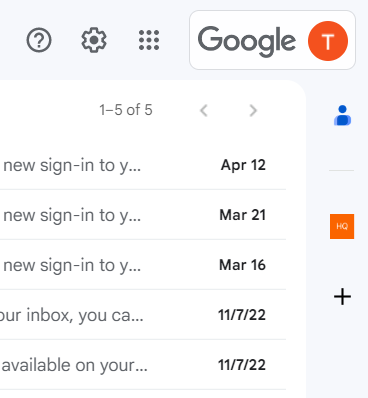Click the Google logo in account box
368x398 pixels.
click(x=247, y=41)
